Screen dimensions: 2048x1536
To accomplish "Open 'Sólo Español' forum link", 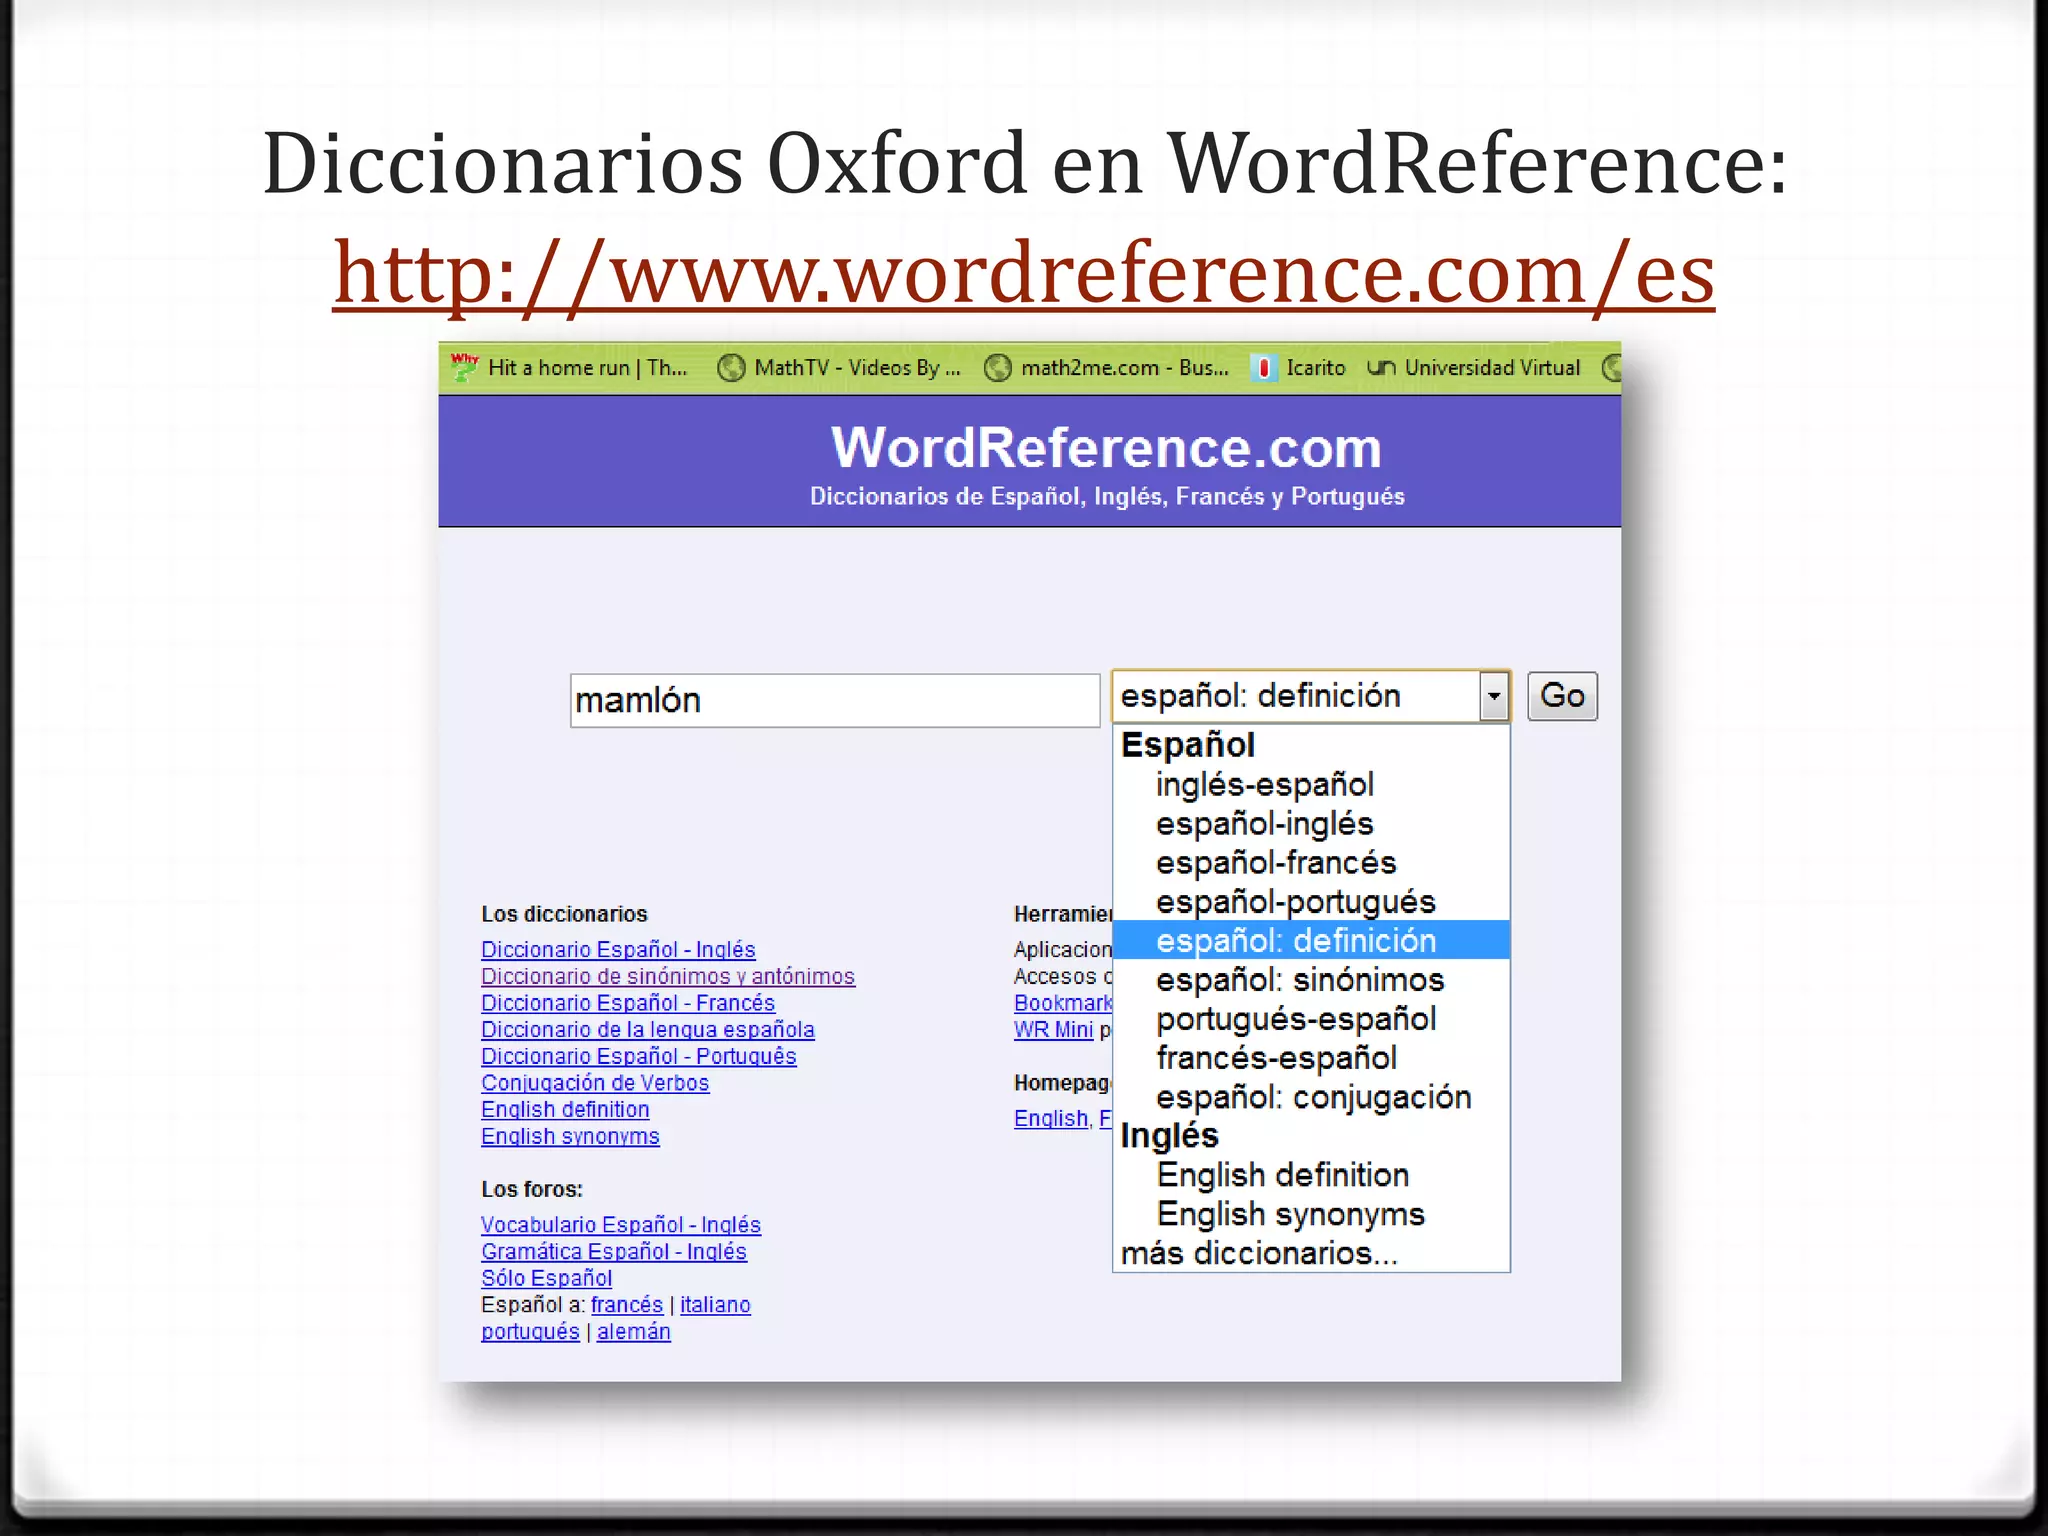I will click(x=546, y=1278).
